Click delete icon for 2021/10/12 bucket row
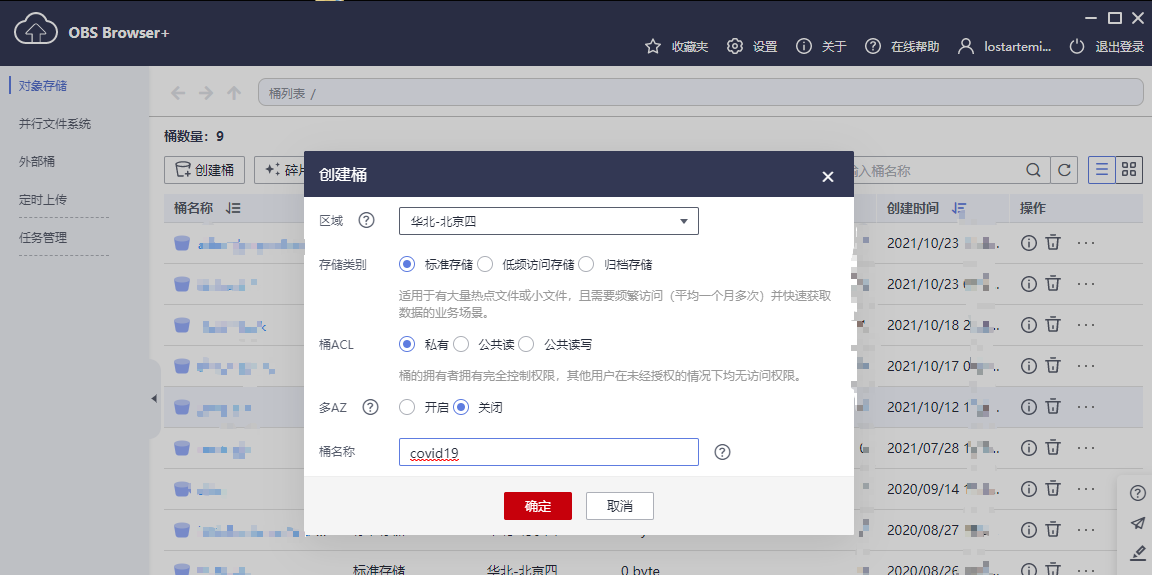The image size is (1152, 575). pos(1053,405)
